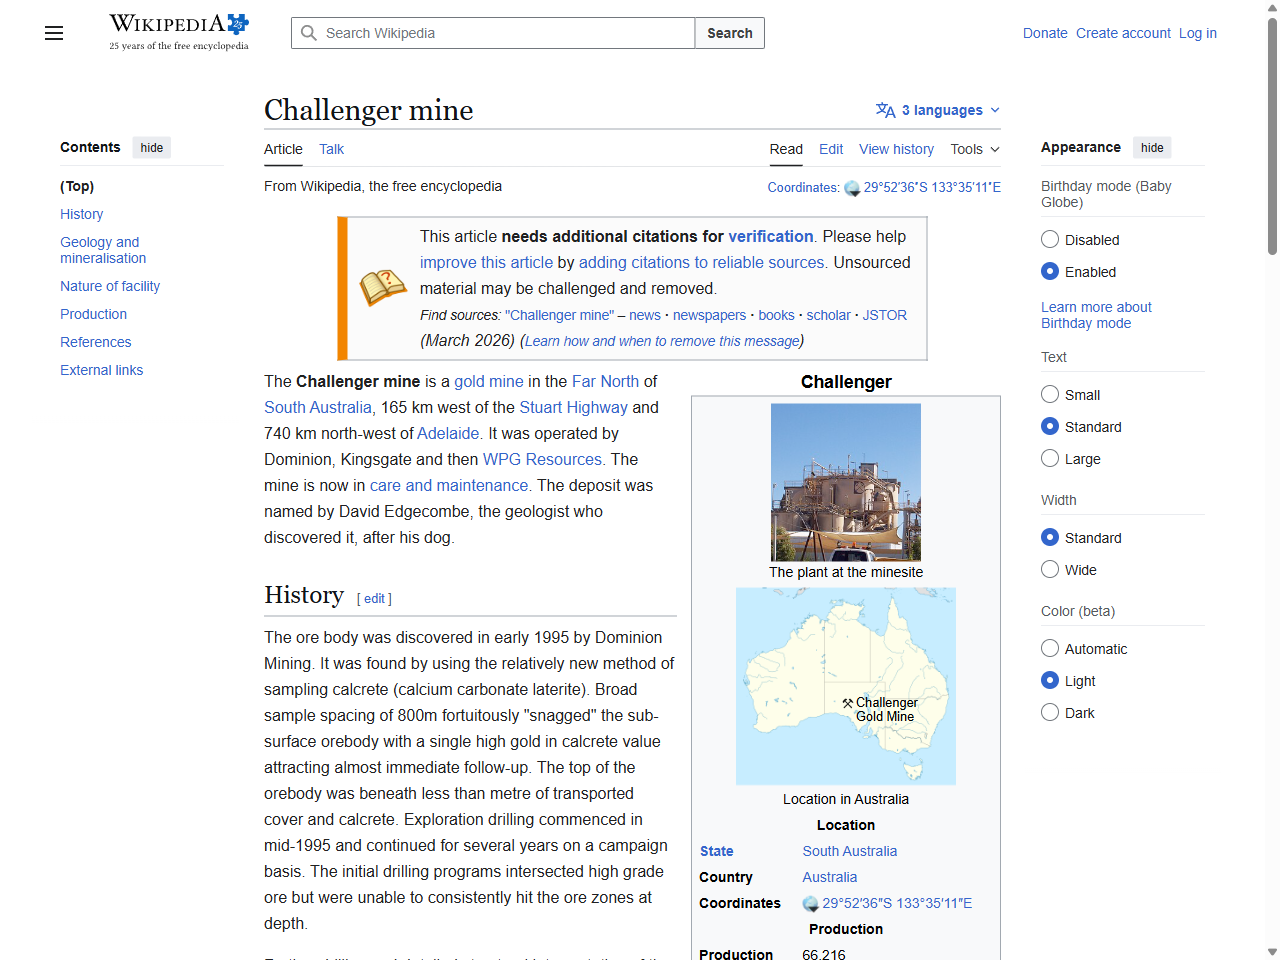The image size is (1280, 960).
Task: Click Australia in infobox Country row
Action: coord(829,877)
